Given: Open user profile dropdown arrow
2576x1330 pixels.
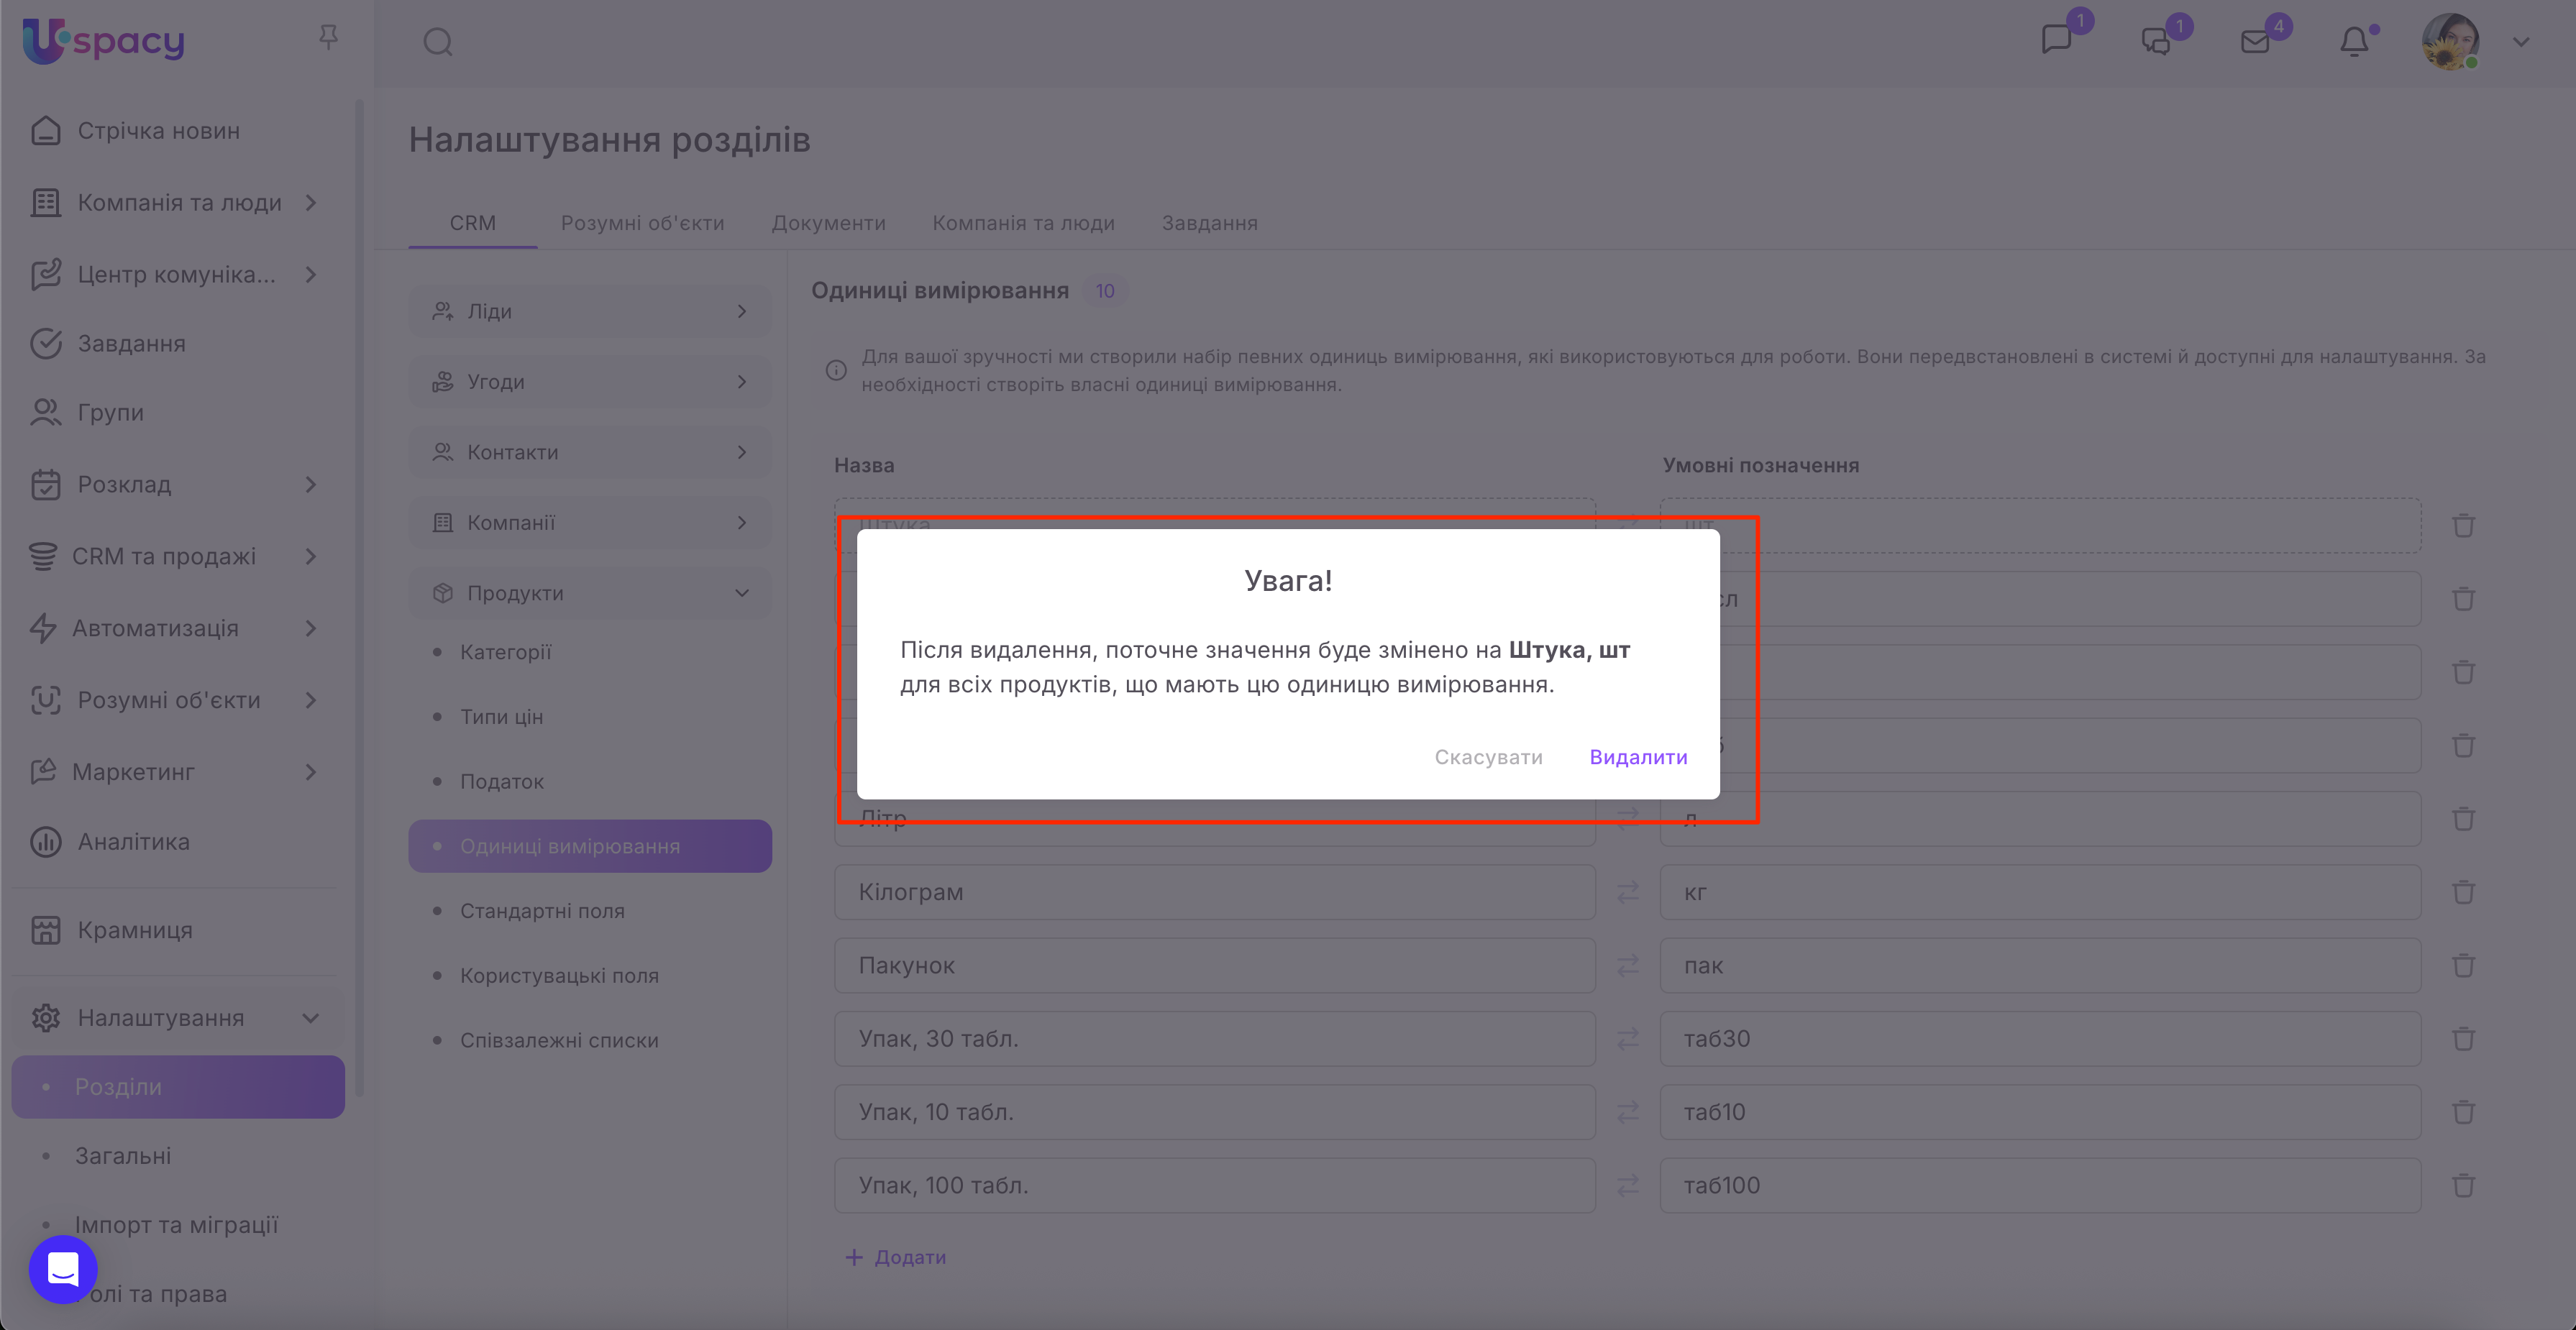Looking at the screenshot, I should pyautogui.click(x=2521, y=42).
